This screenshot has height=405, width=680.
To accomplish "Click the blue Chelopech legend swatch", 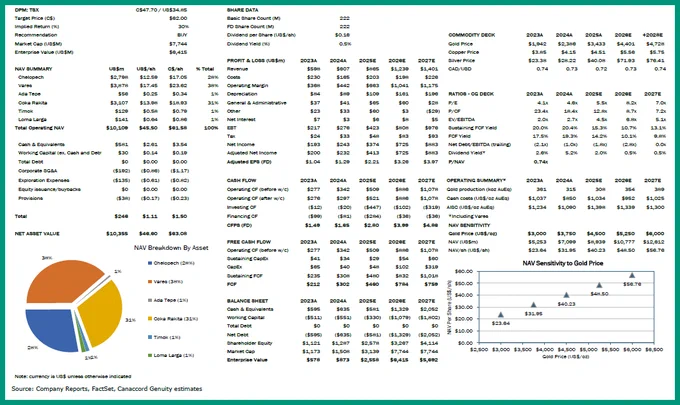I will (150, 263).
